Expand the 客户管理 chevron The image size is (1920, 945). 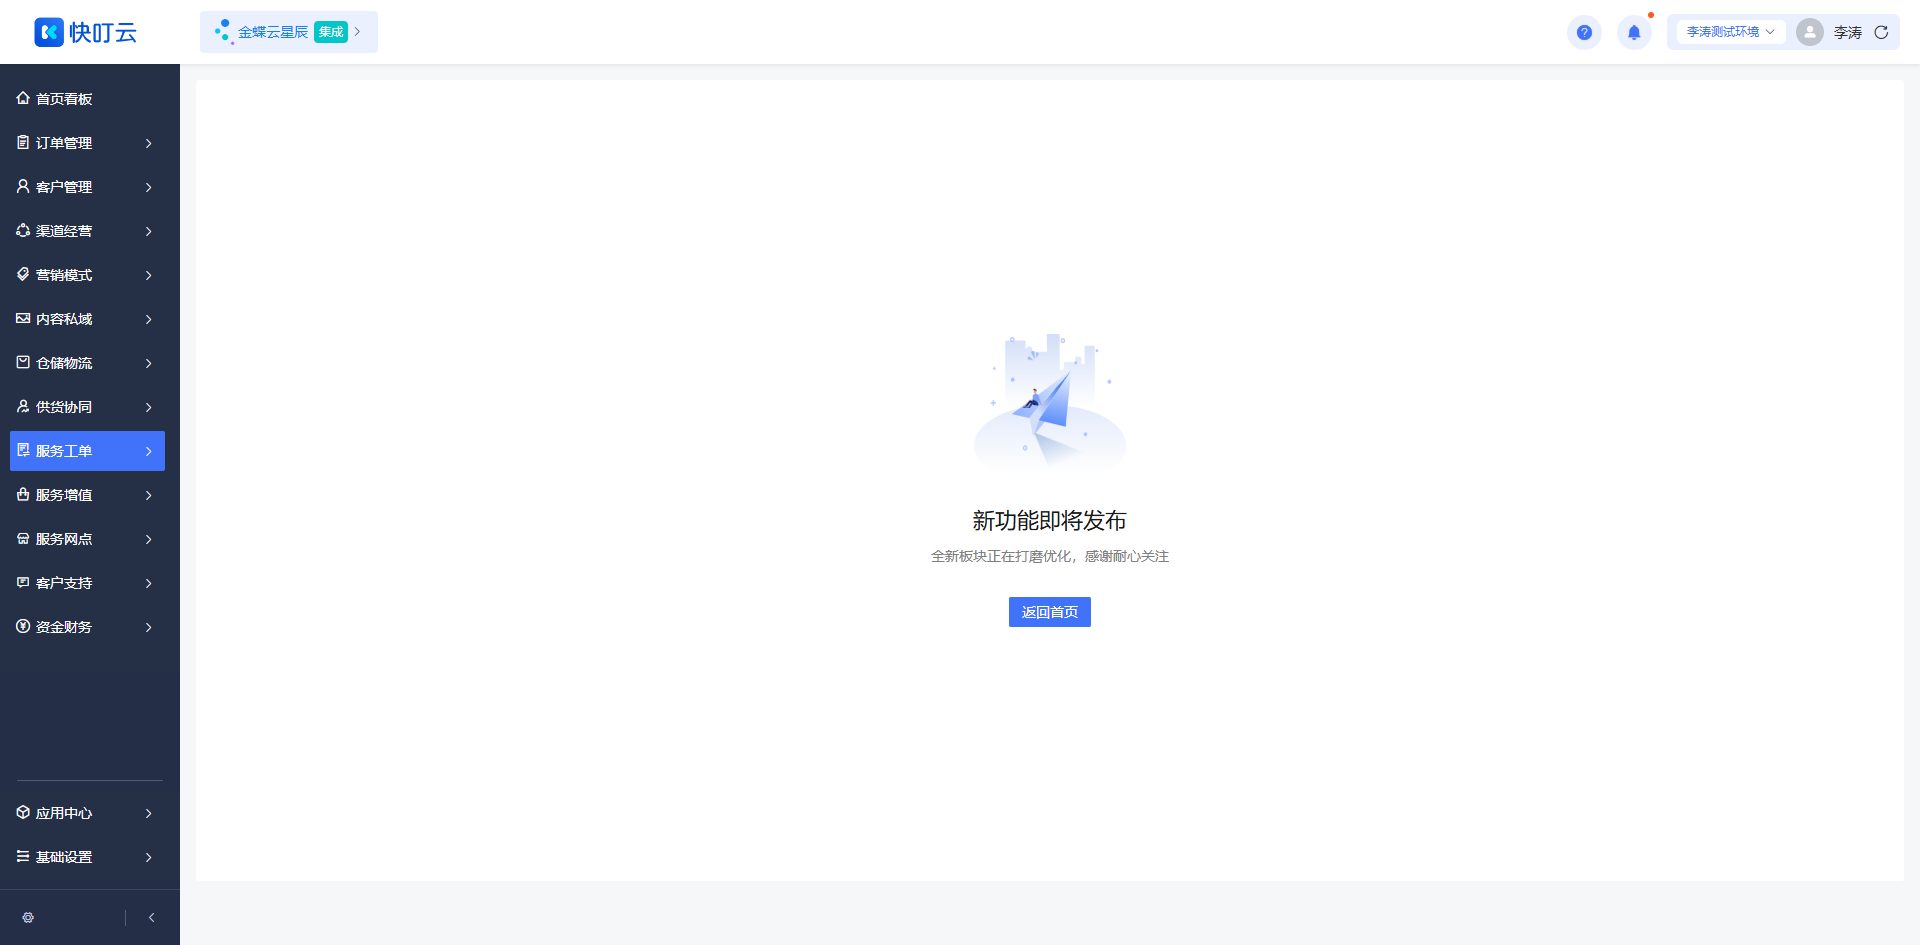148,187
